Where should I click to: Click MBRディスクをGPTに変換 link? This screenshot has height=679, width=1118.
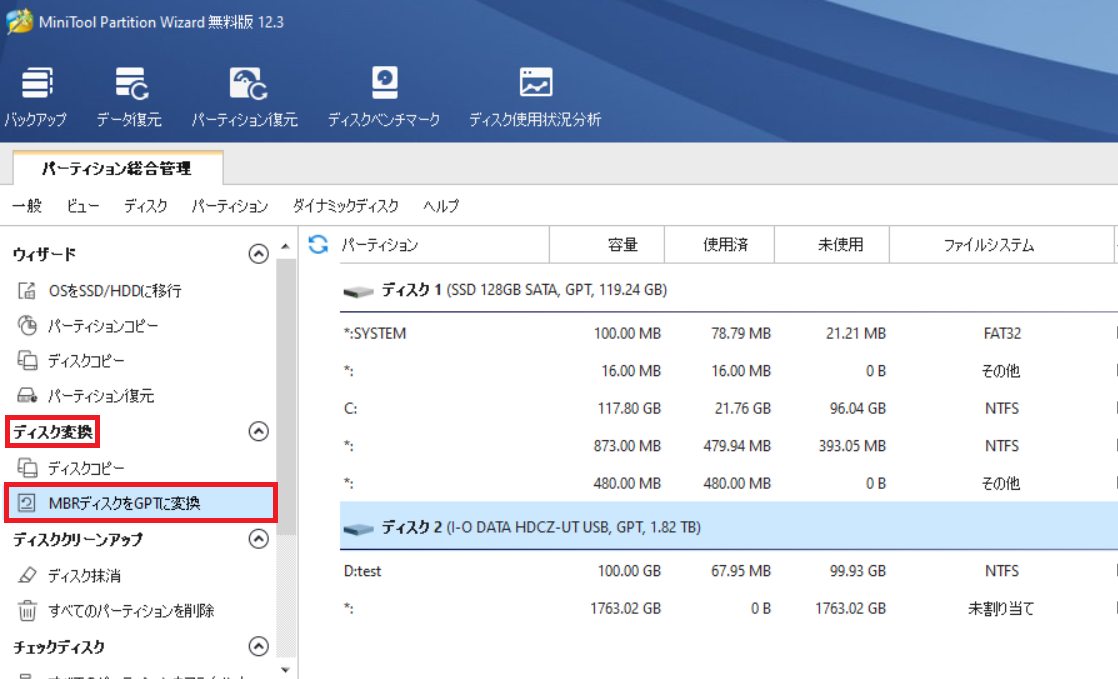point(124,503)
